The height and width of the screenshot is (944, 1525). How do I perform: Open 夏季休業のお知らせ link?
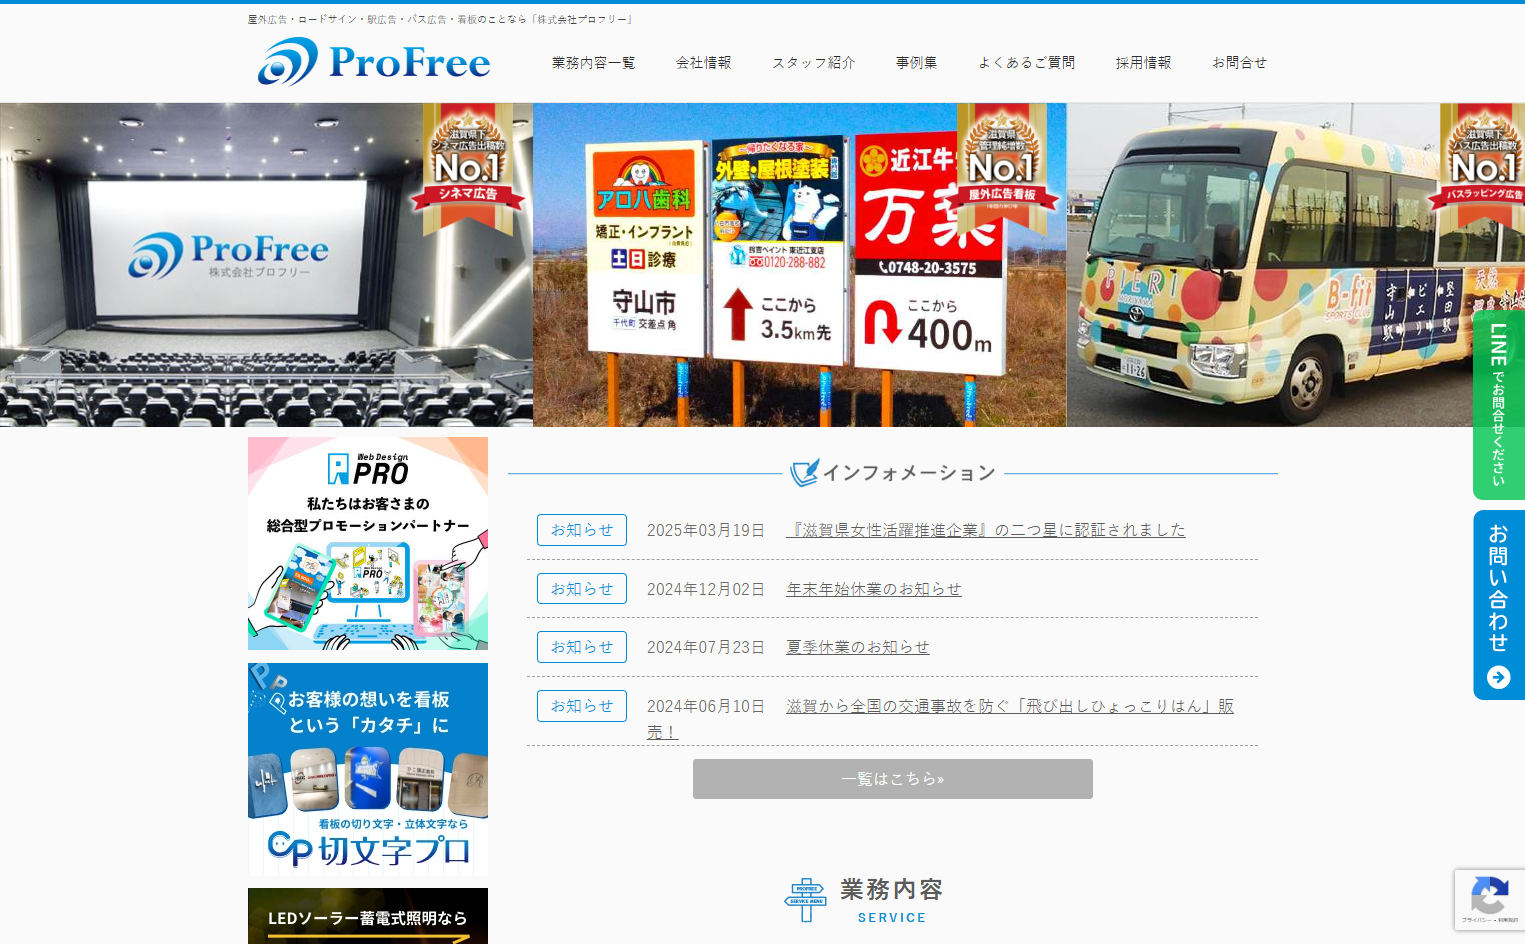(858, 647)
